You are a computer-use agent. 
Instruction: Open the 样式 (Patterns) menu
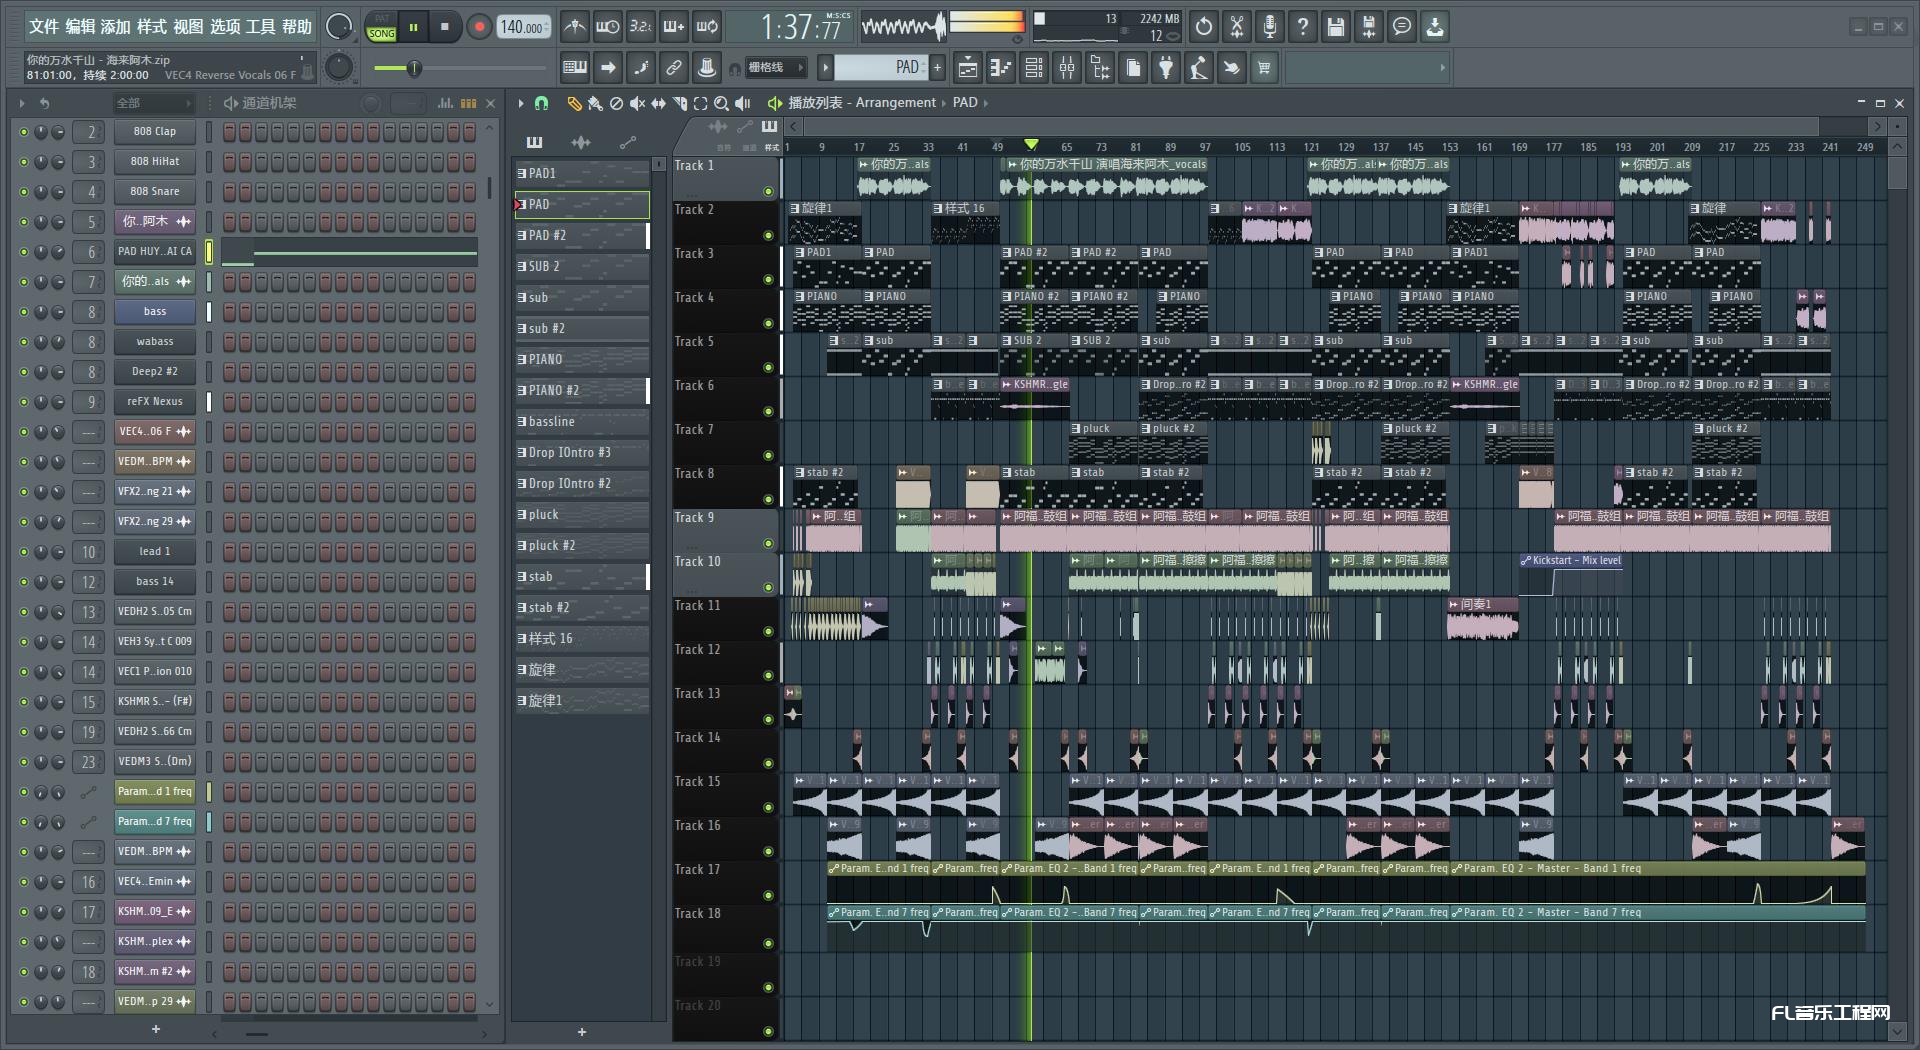pos(152,27)
